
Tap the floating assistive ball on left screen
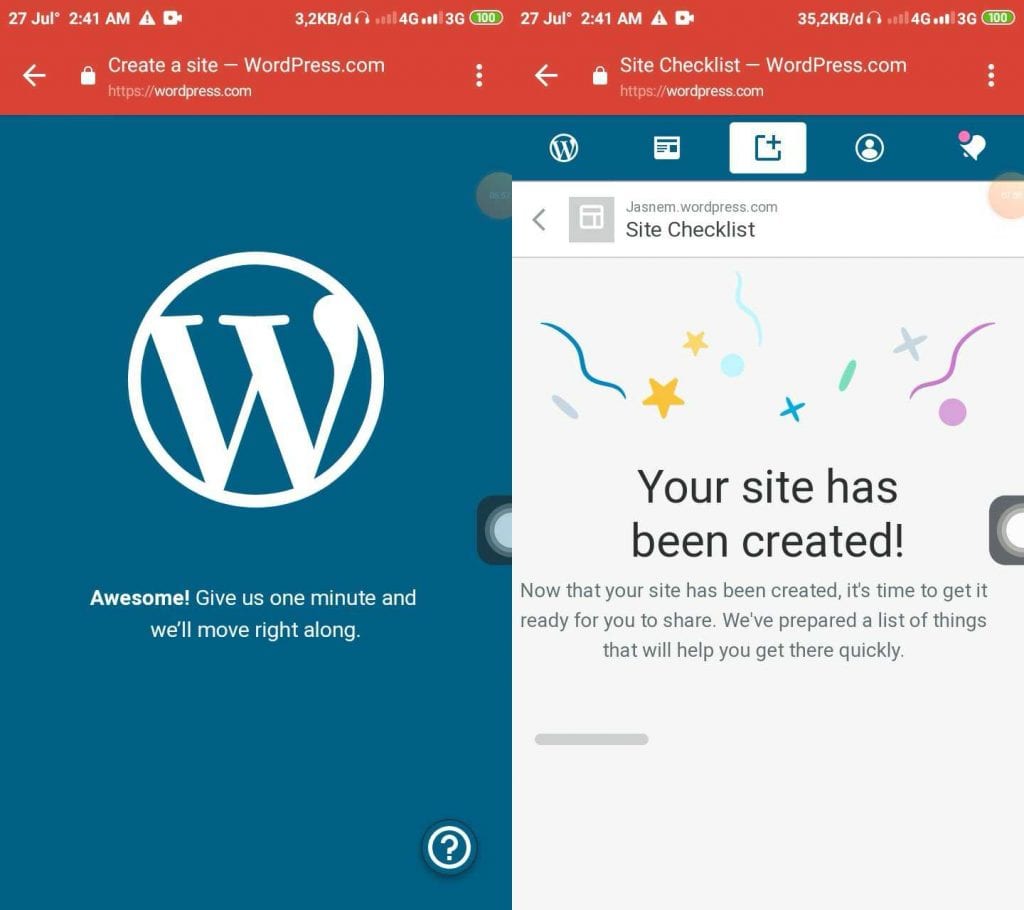click(x=496, y=530)
